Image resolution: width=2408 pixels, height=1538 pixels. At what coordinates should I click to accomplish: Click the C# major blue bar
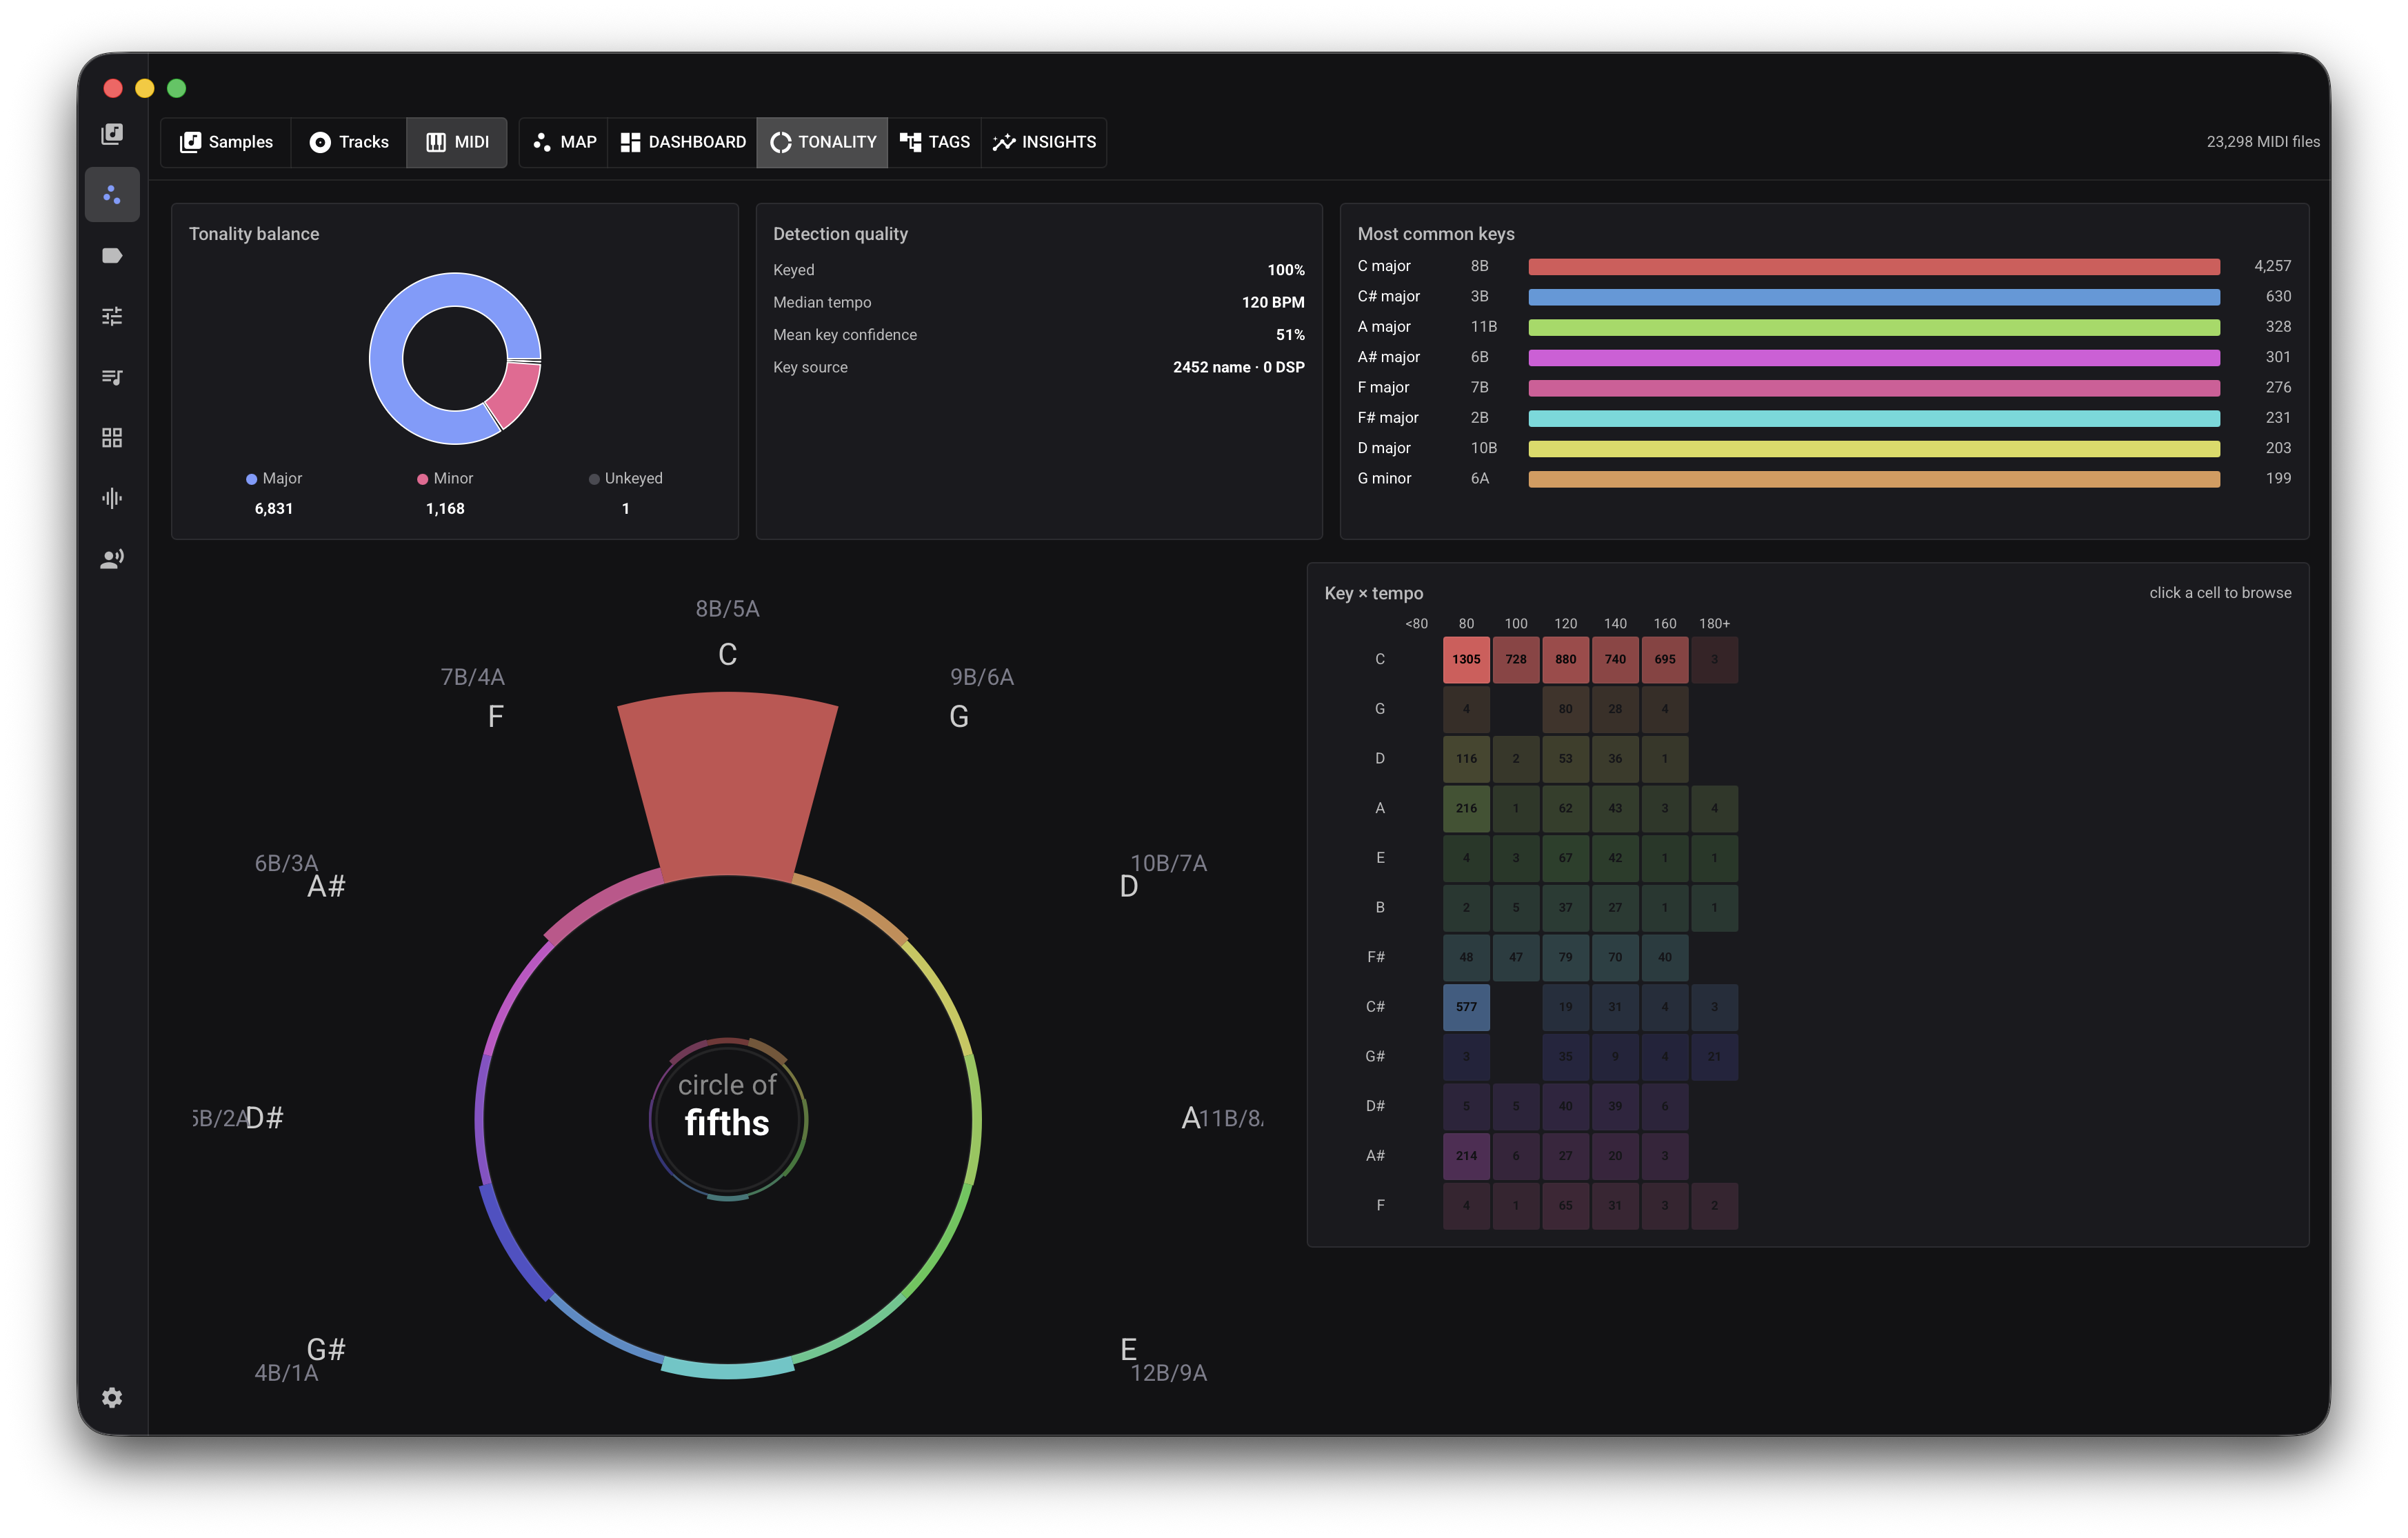[1874, 297]
